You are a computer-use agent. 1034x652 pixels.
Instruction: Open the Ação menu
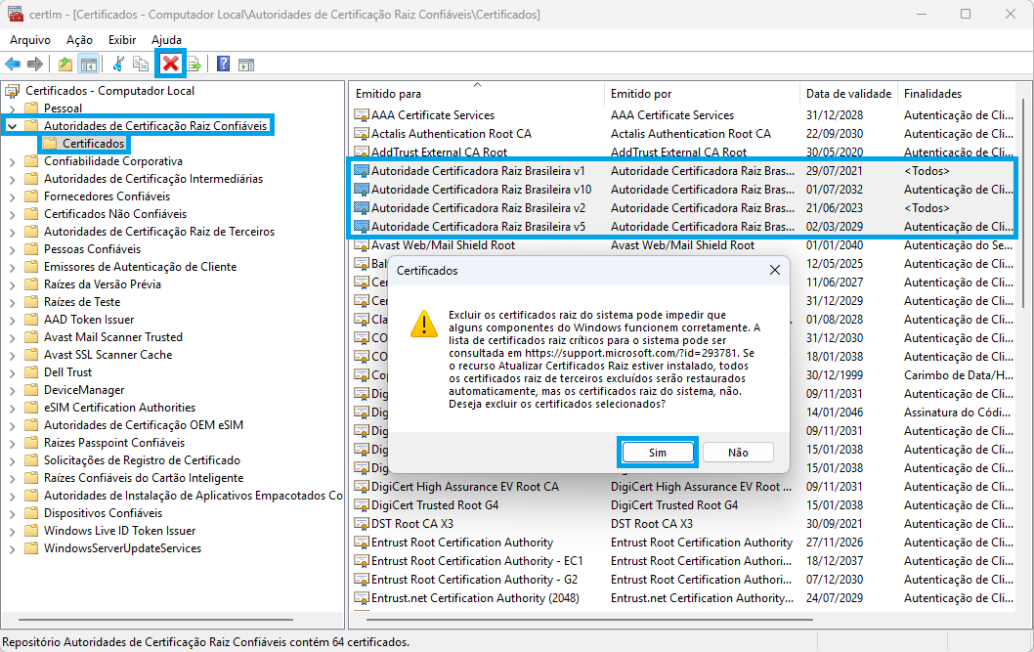tap(79, 39)
